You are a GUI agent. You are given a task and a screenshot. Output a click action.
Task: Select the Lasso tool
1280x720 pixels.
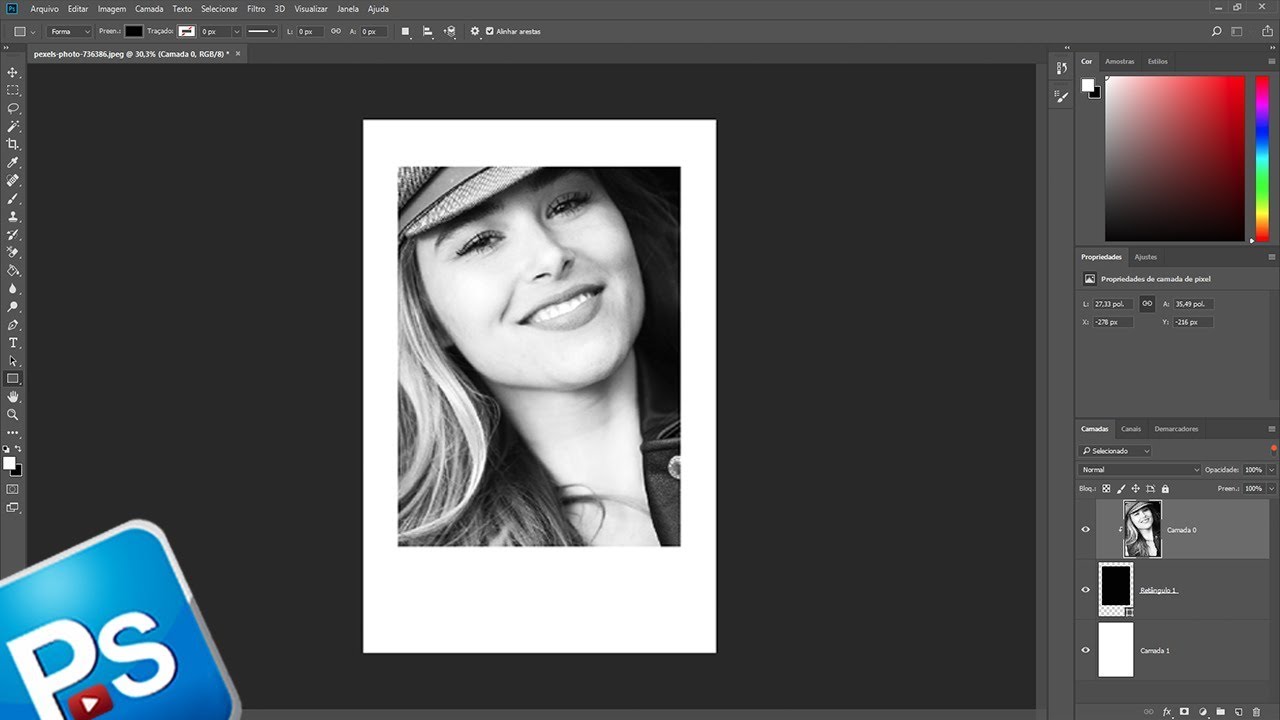click(x=13, y=108)
